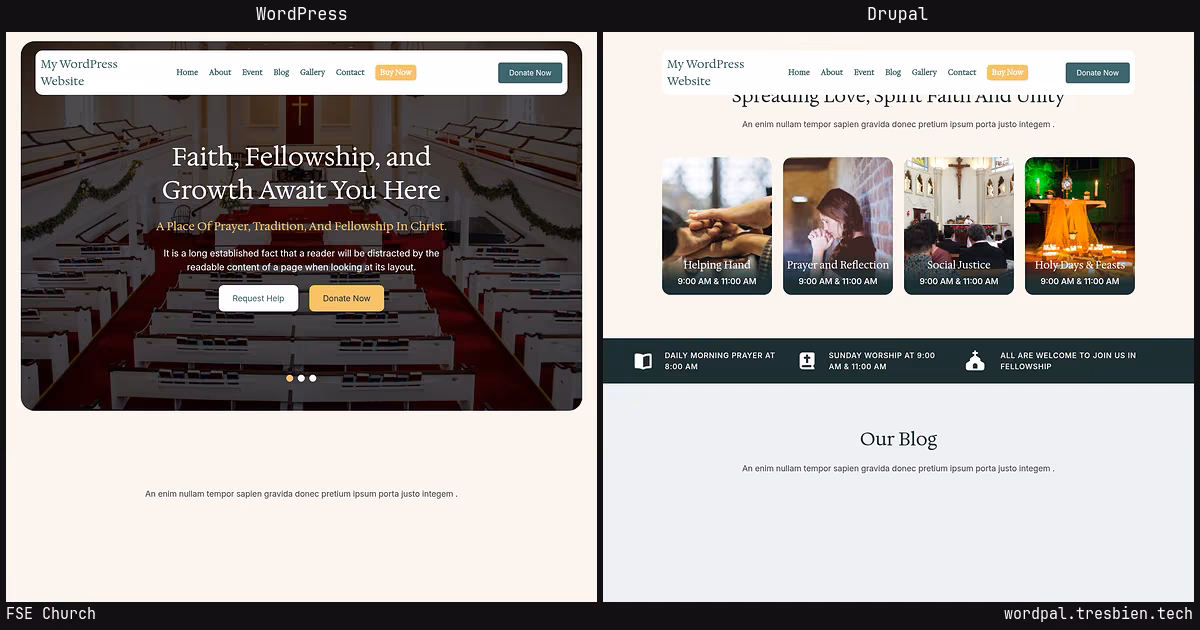The width and height of the screenshot is (1200, 630).
Task: Open Event in the WordPress pane menu
Action: point(252,72)
